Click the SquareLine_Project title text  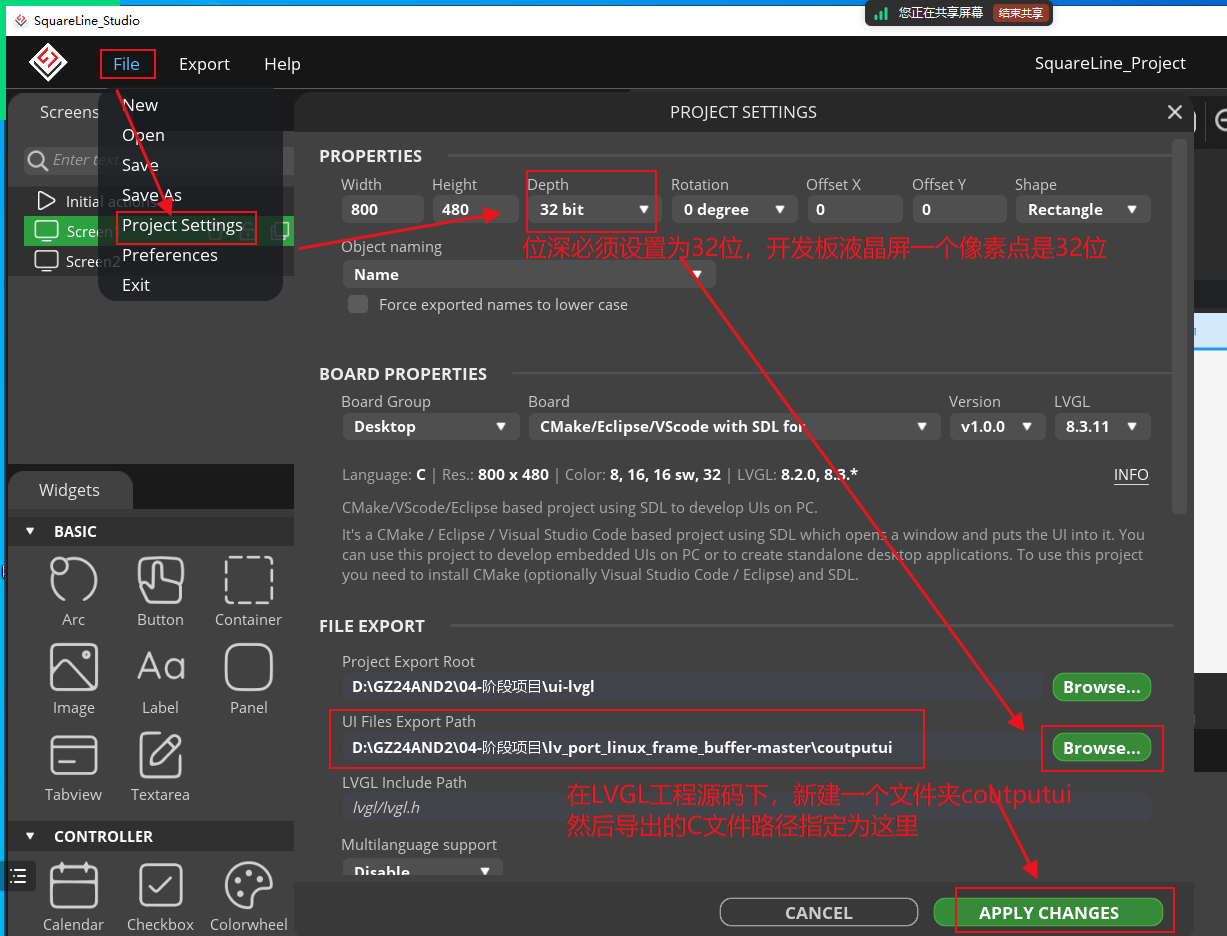click(1110, 63)
